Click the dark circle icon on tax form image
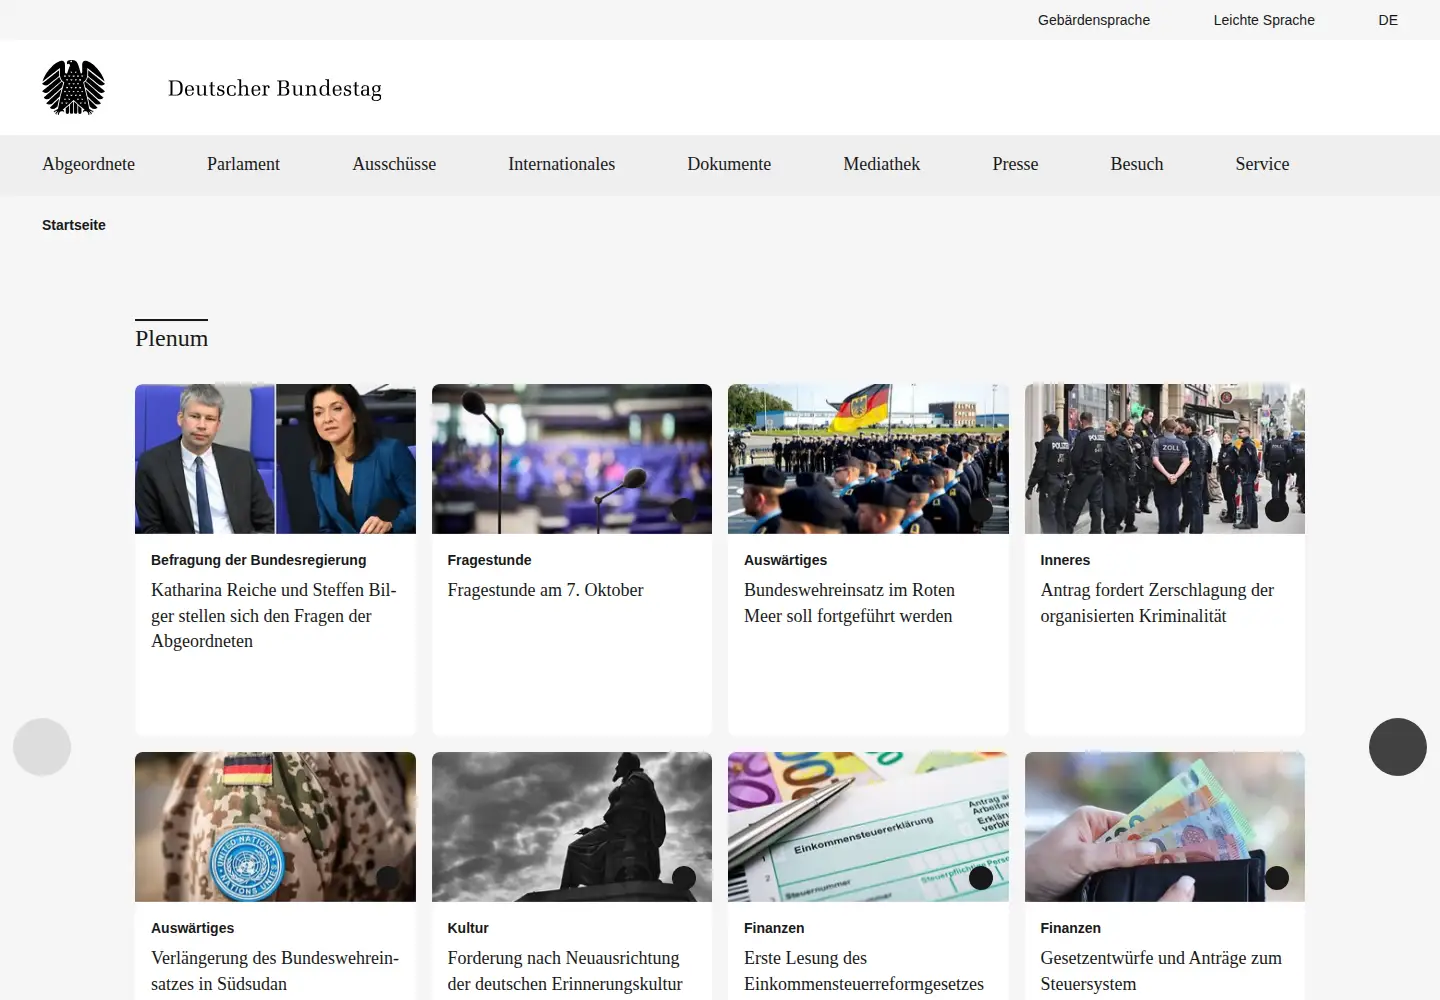This screenshot has width=1440, height=1000. tap(981, 878)
